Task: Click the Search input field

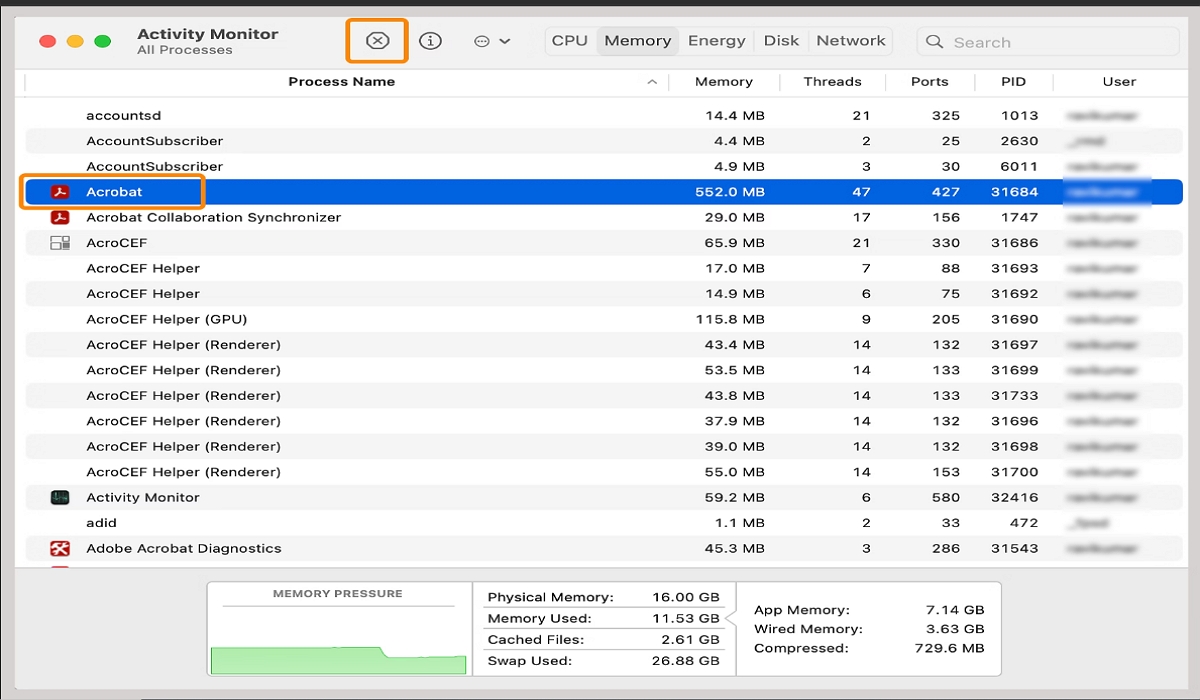Action: 1048,42
